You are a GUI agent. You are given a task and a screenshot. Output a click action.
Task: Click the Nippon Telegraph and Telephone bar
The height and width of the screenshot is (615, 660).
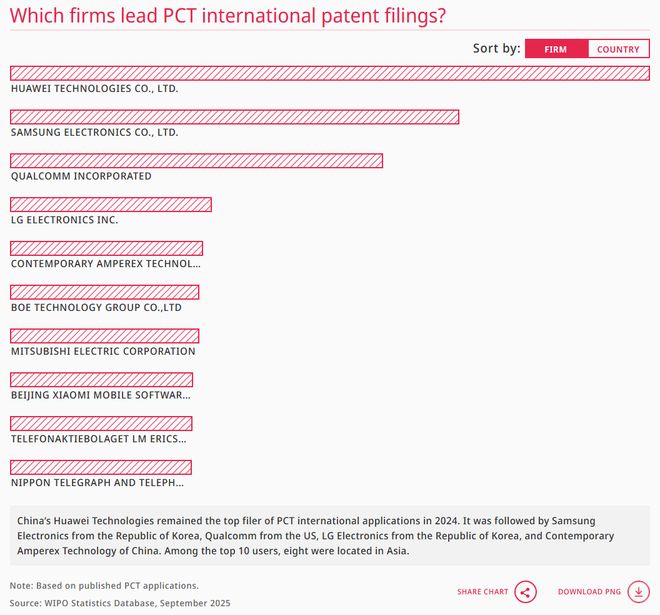tap(100, 467)
